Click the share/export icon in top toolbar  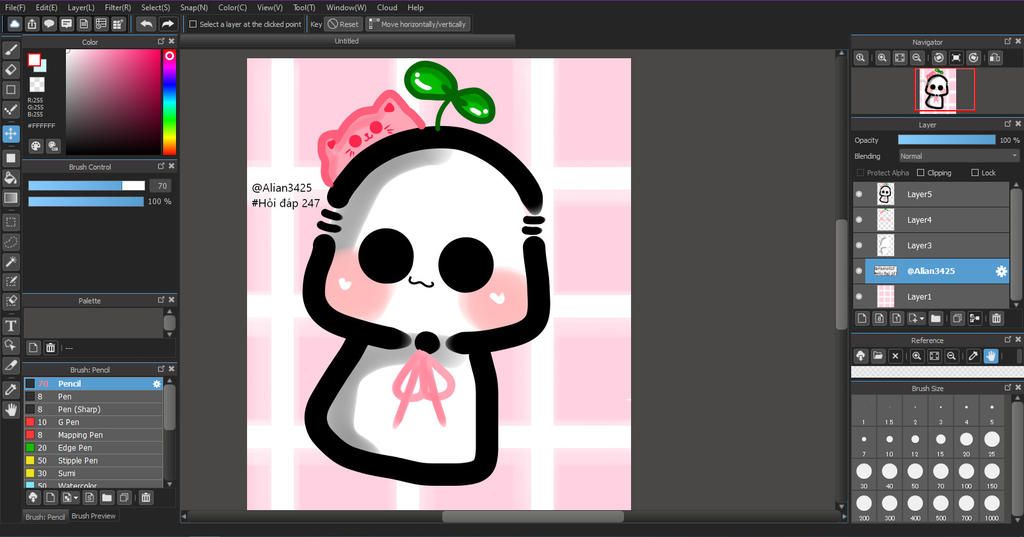[32, 24]
